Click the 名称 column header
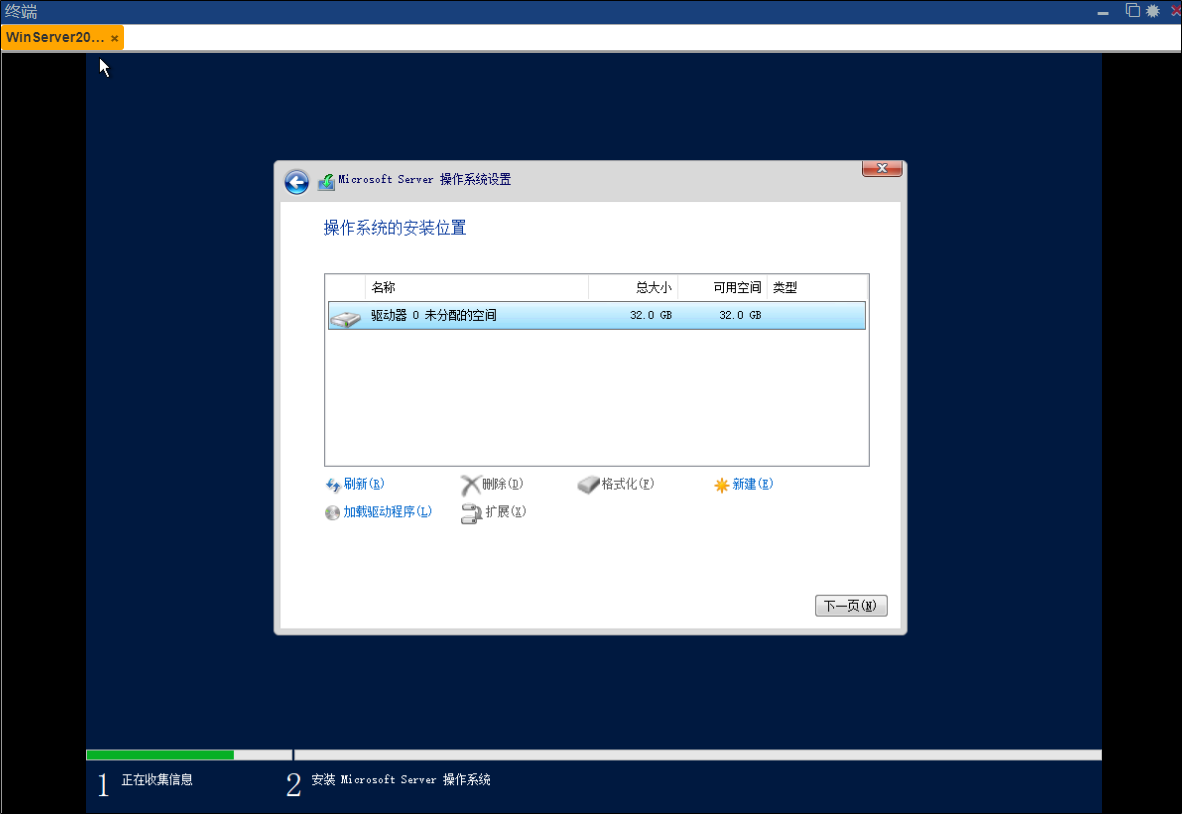 click(x=476, y=287)
